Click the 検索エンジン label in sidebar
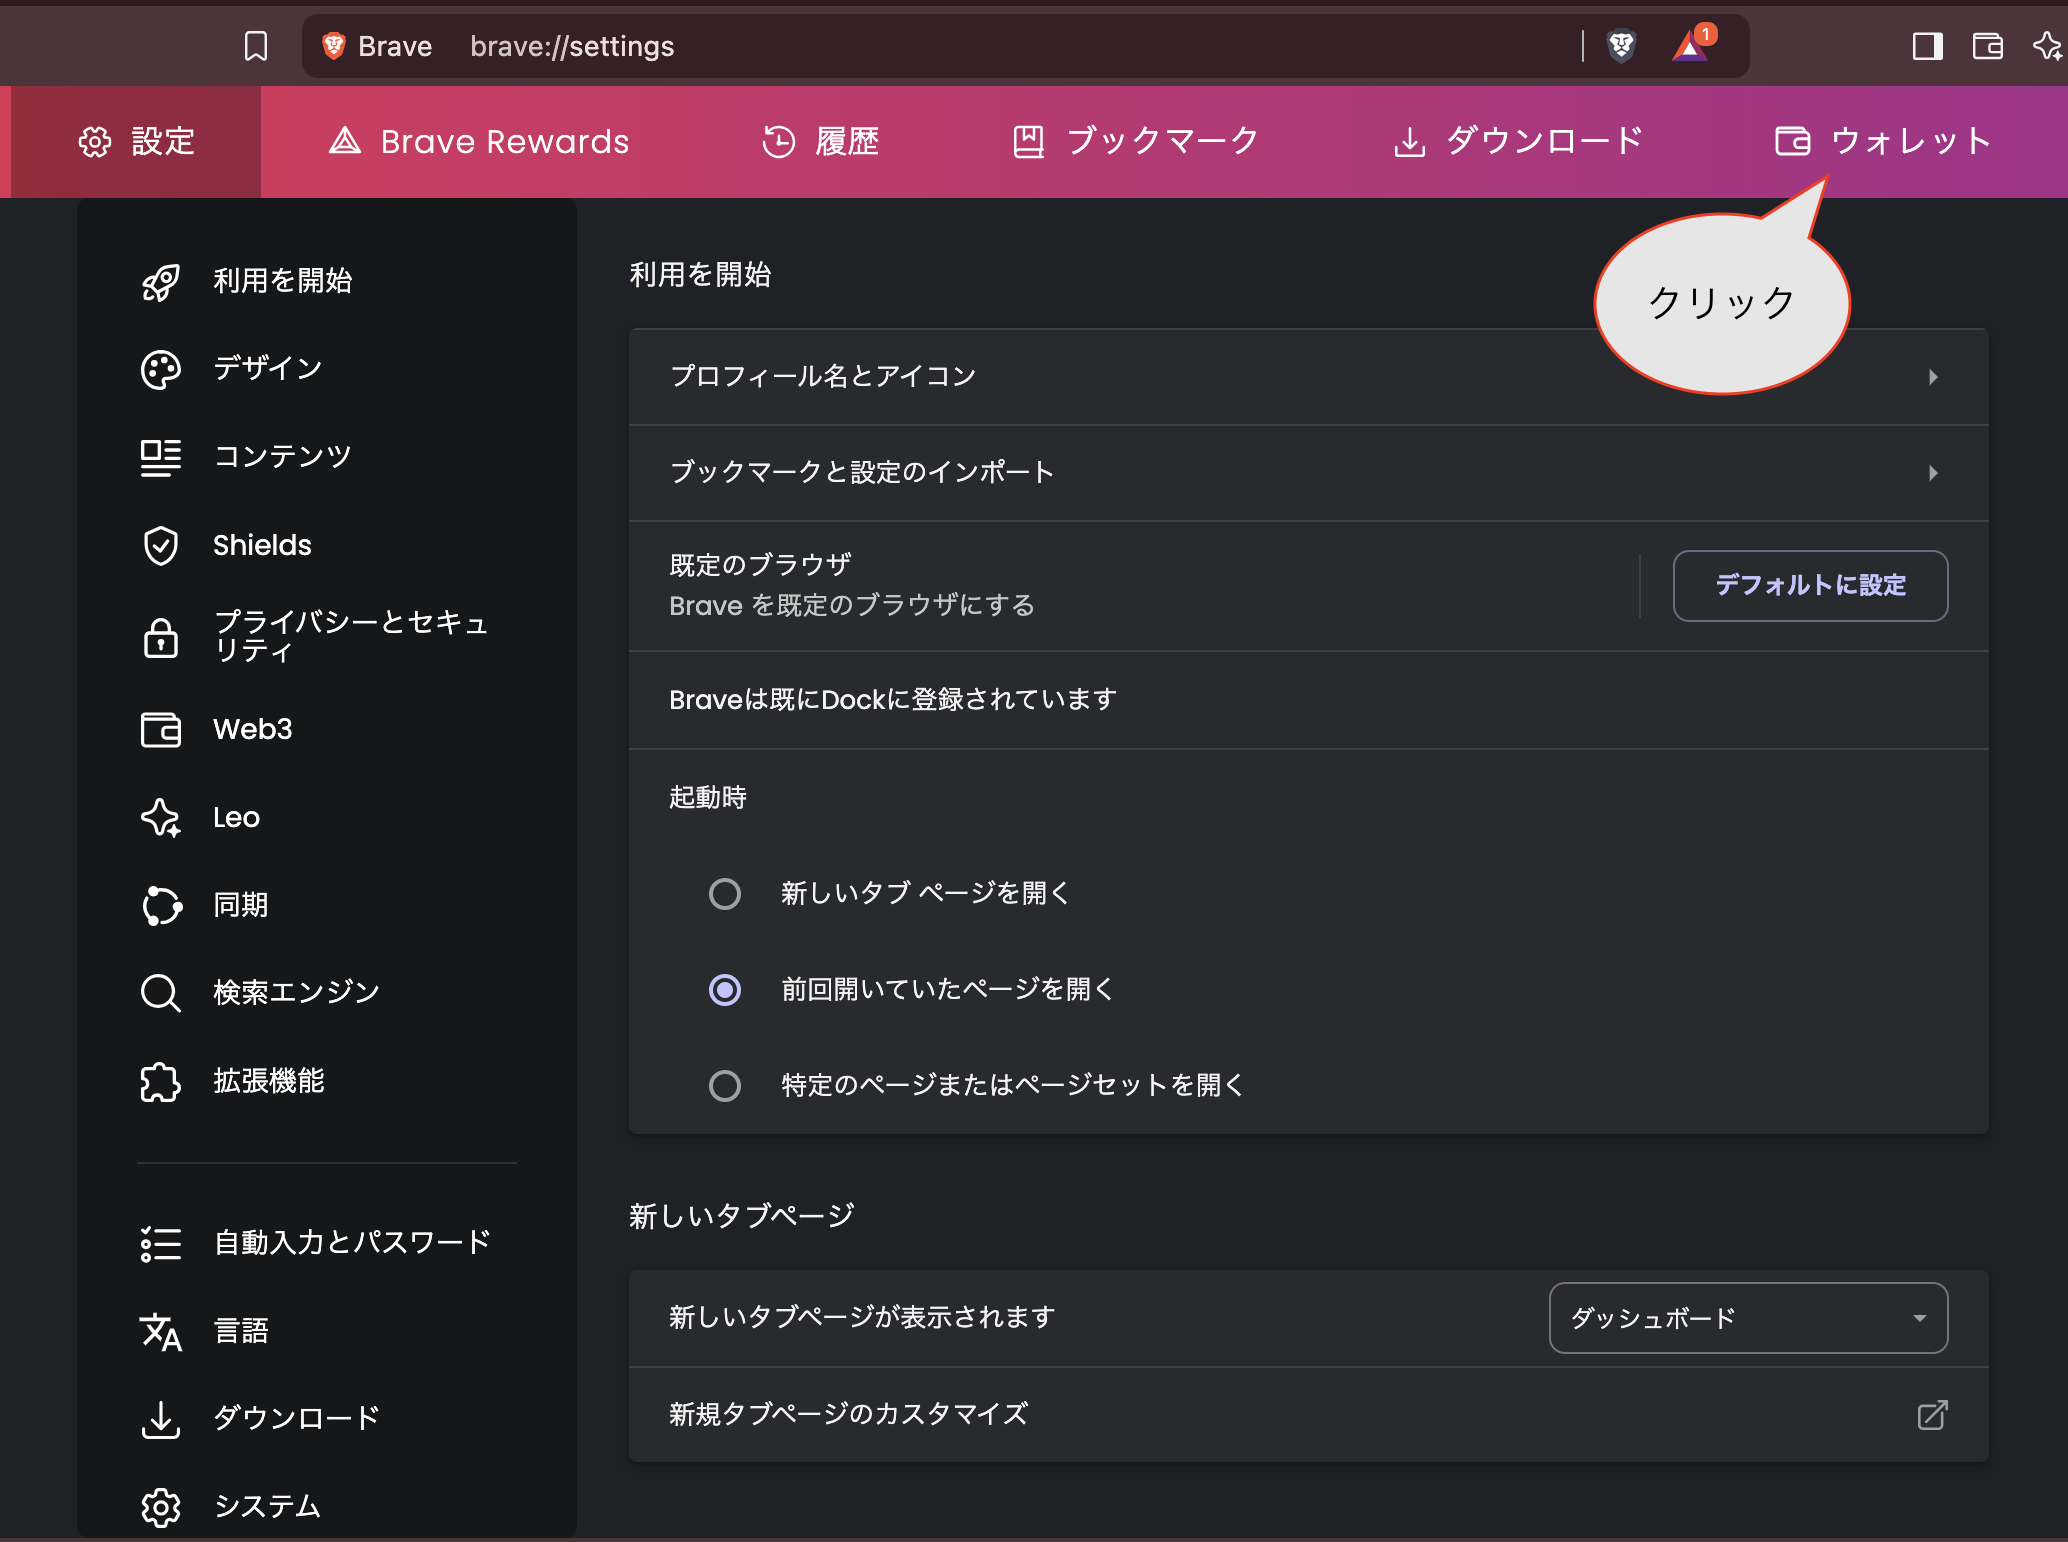 point(297,992)
